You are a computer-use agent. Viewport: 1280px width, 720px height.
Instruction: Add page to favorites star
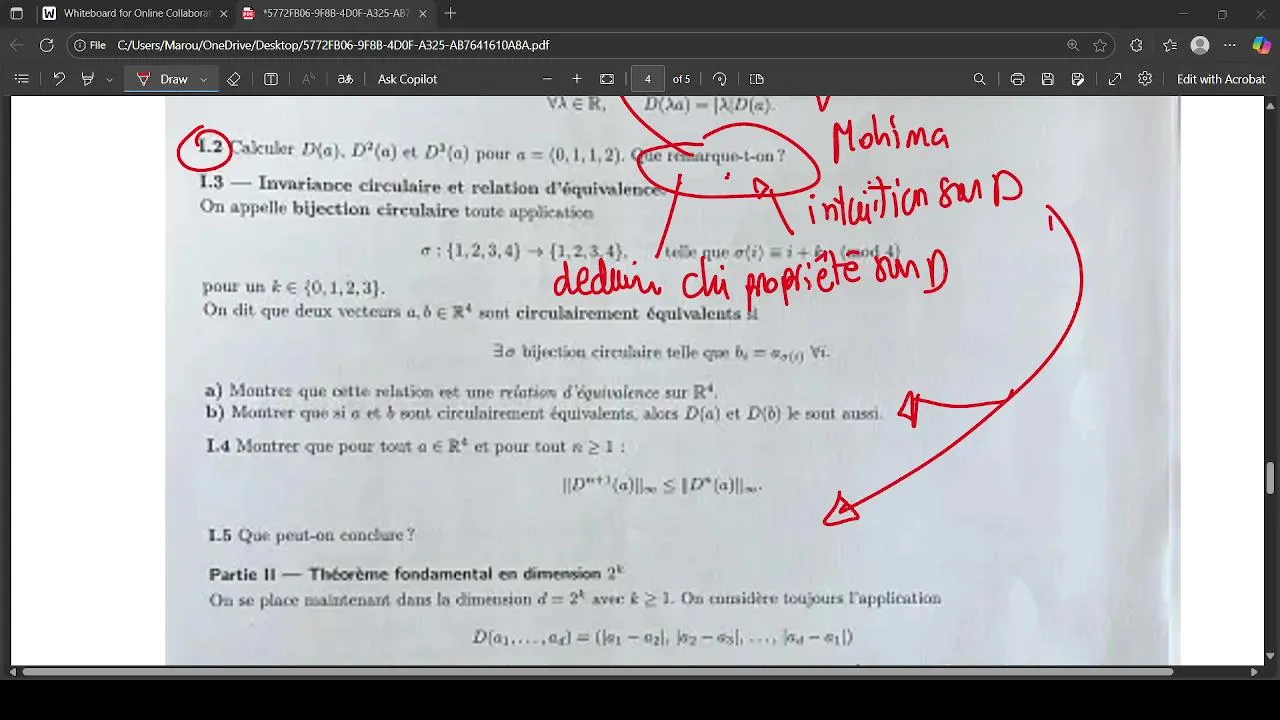point(1100,45)
